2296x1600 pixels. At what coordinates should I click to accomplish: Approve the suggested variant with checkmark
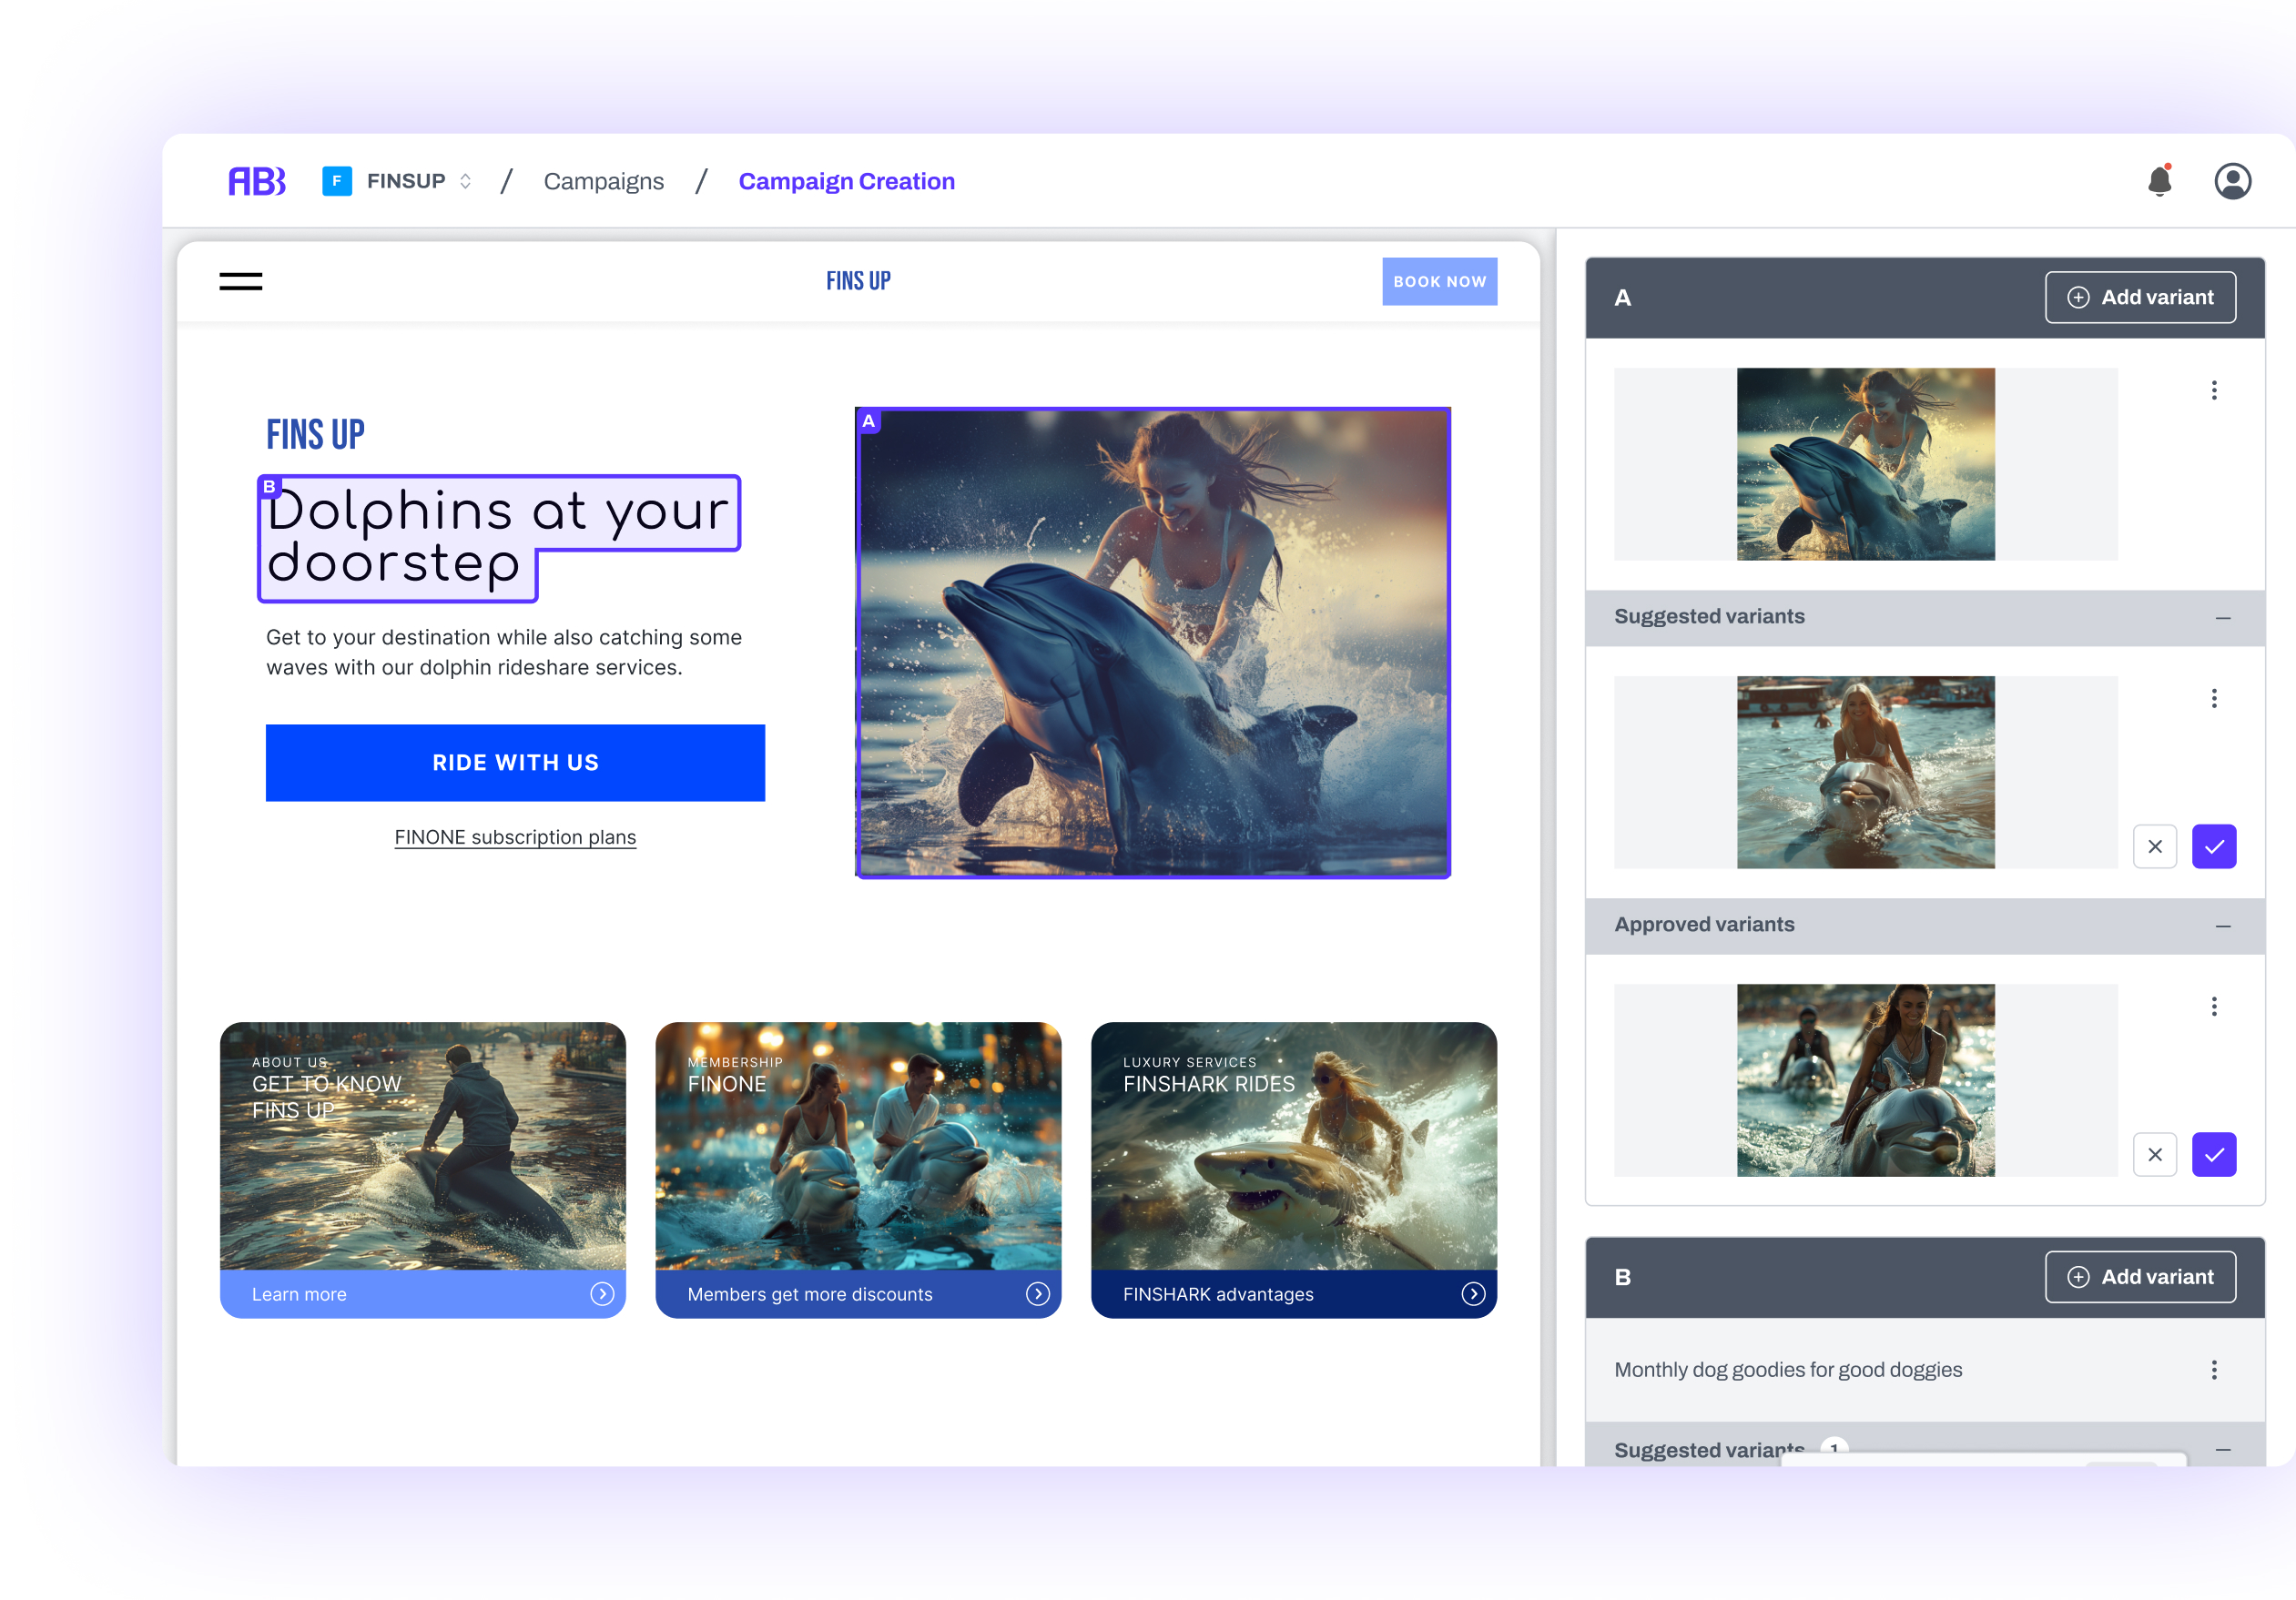tap(2213, 847)
